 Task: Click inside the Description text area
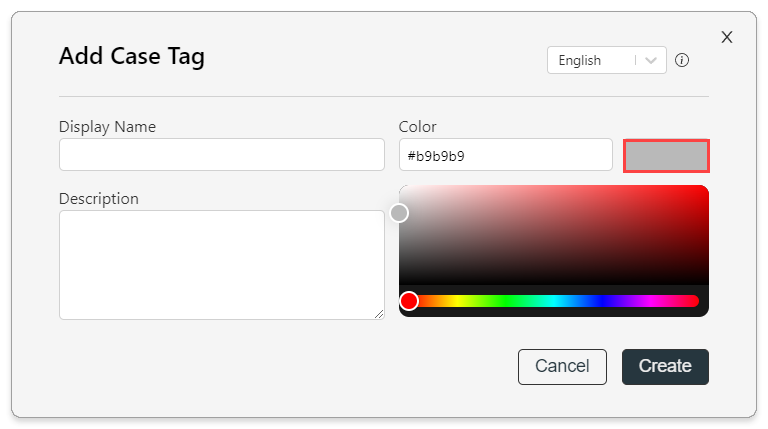(222, 265)
